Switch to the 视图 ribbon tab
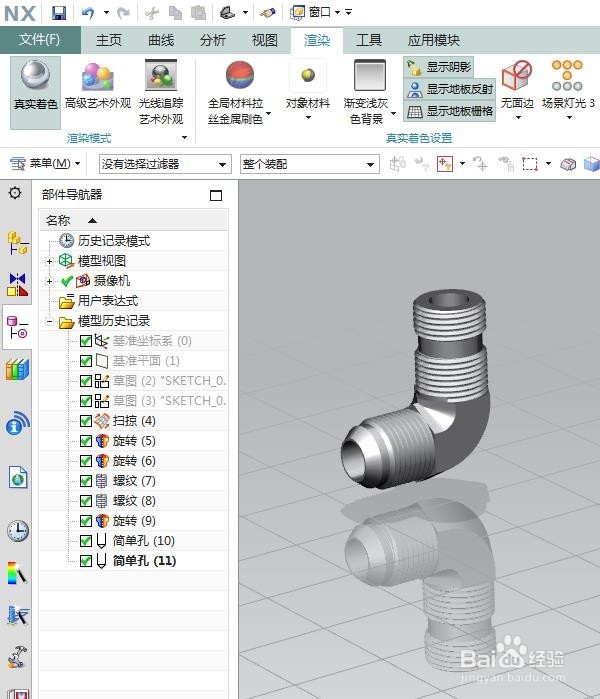This screenshot has width=600, height=699. pos(265,40)
